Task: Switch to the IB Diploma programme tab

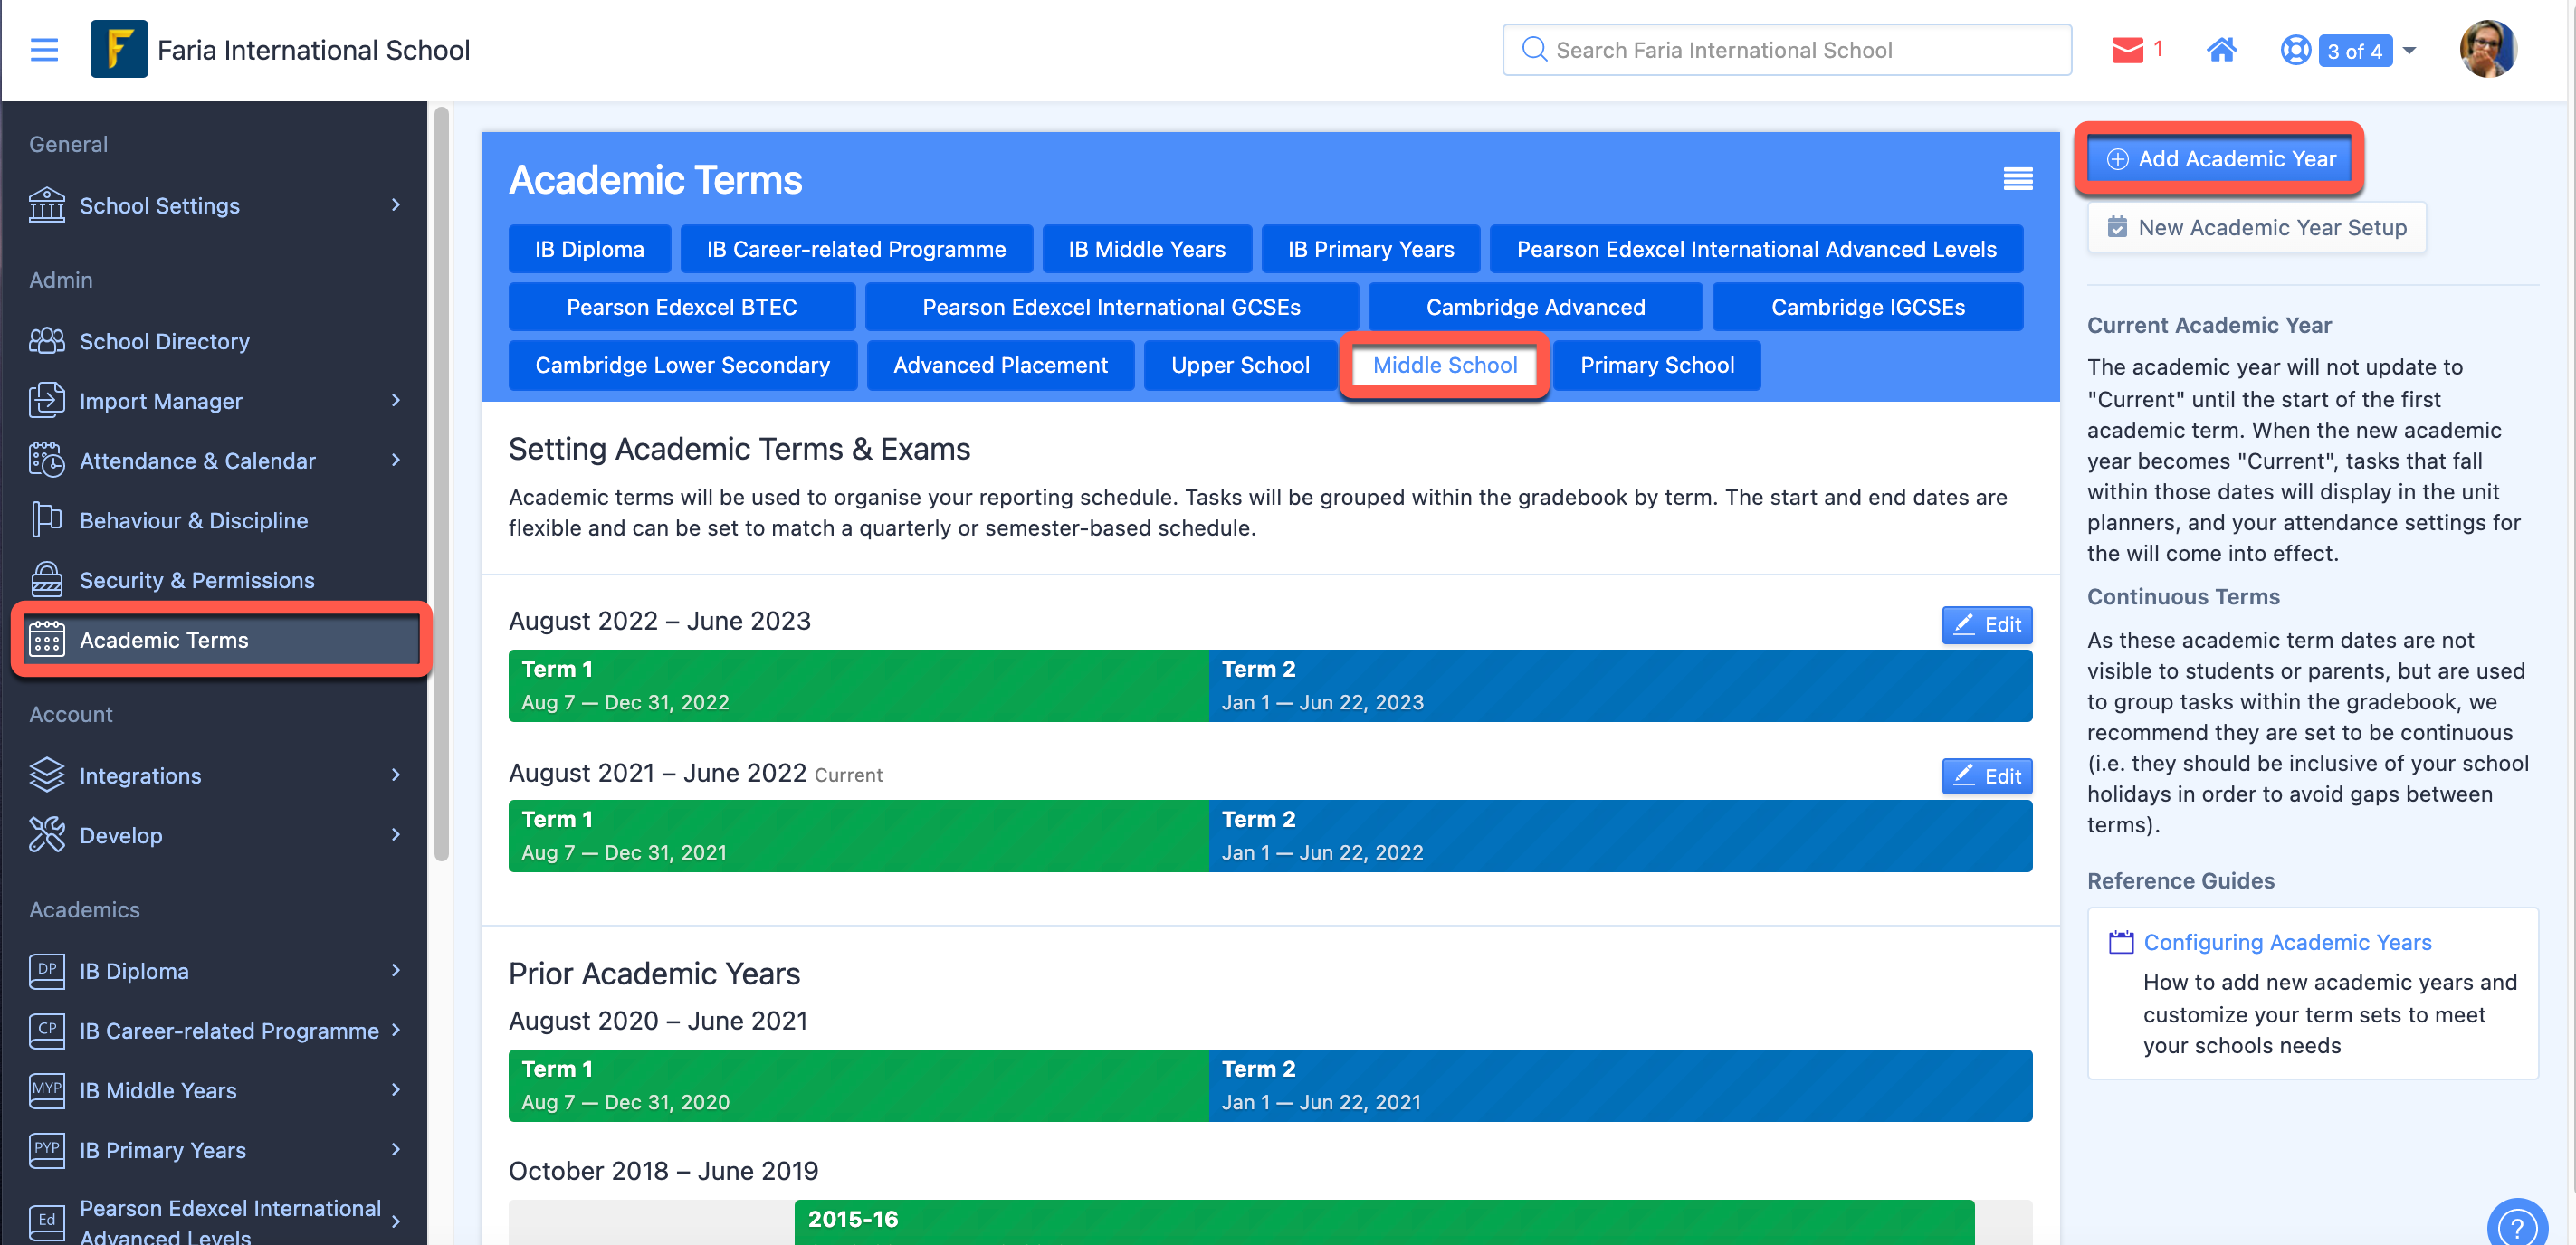Action: click(x=589, y=249)
